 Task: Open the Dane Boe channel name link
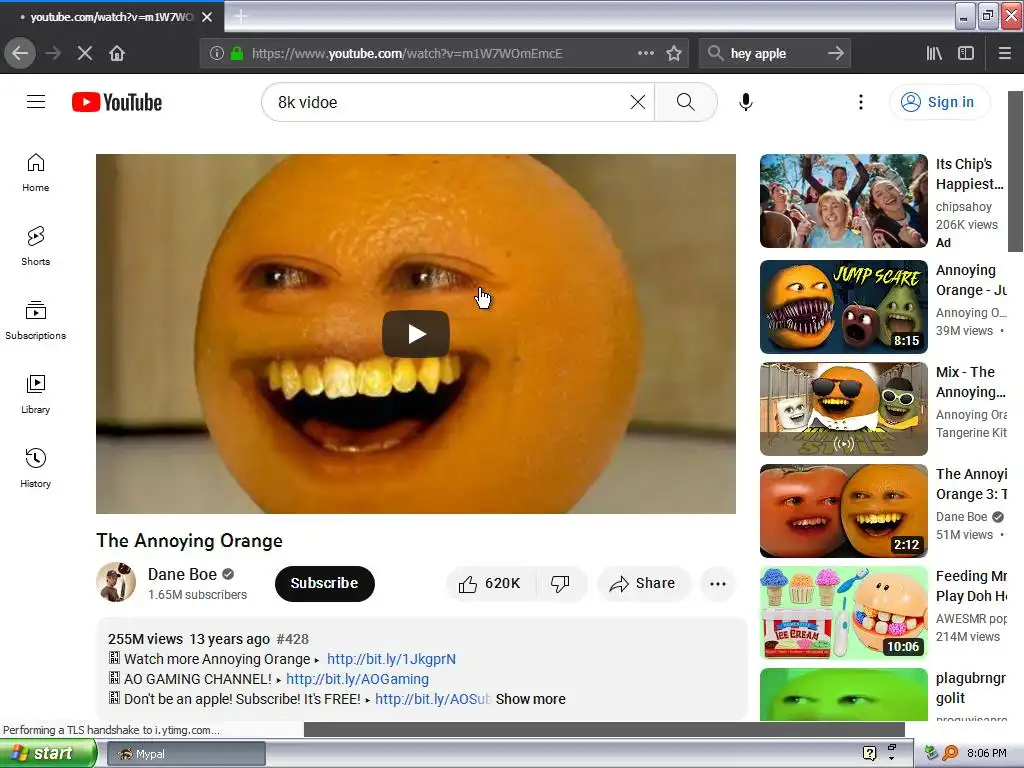182,574
